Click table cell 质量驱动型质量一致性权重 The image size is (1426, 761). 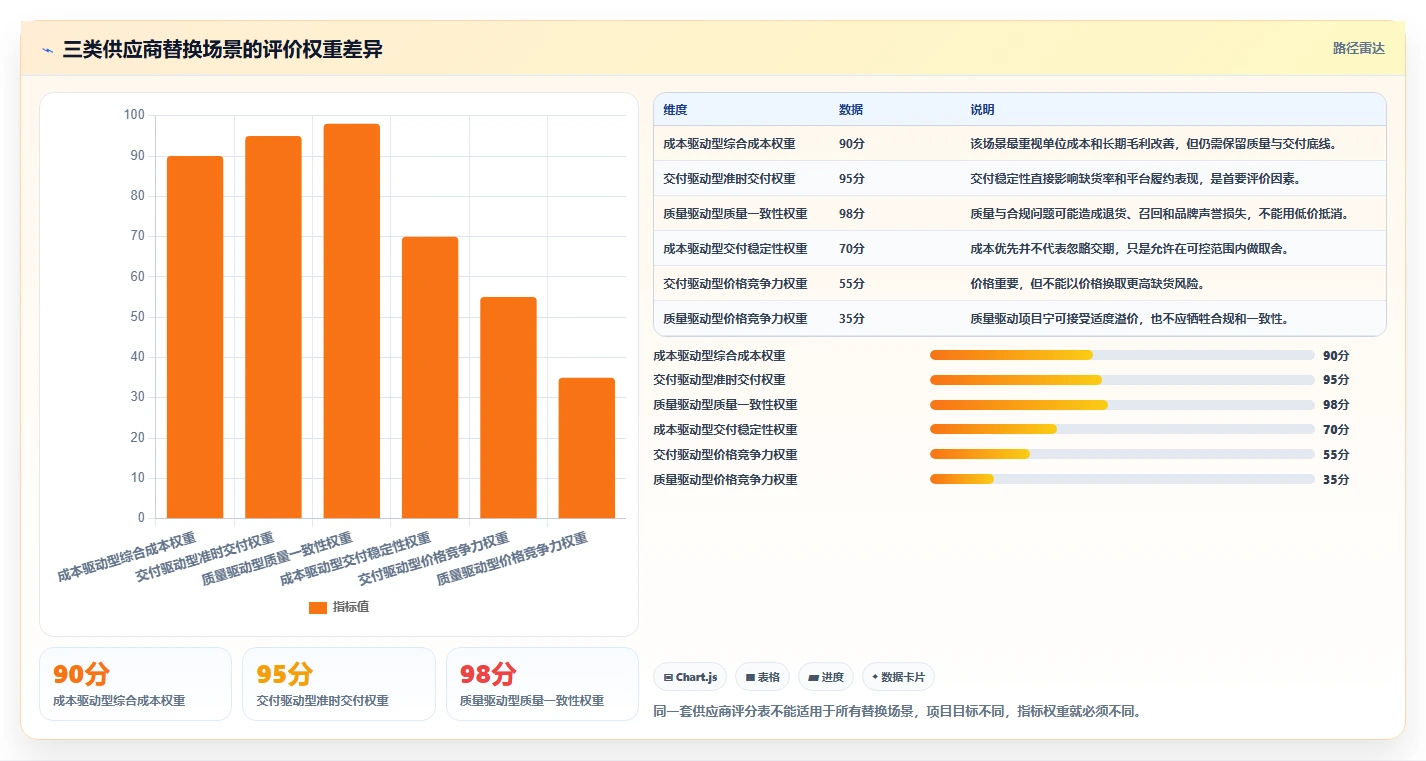click(x=735, y=214)
